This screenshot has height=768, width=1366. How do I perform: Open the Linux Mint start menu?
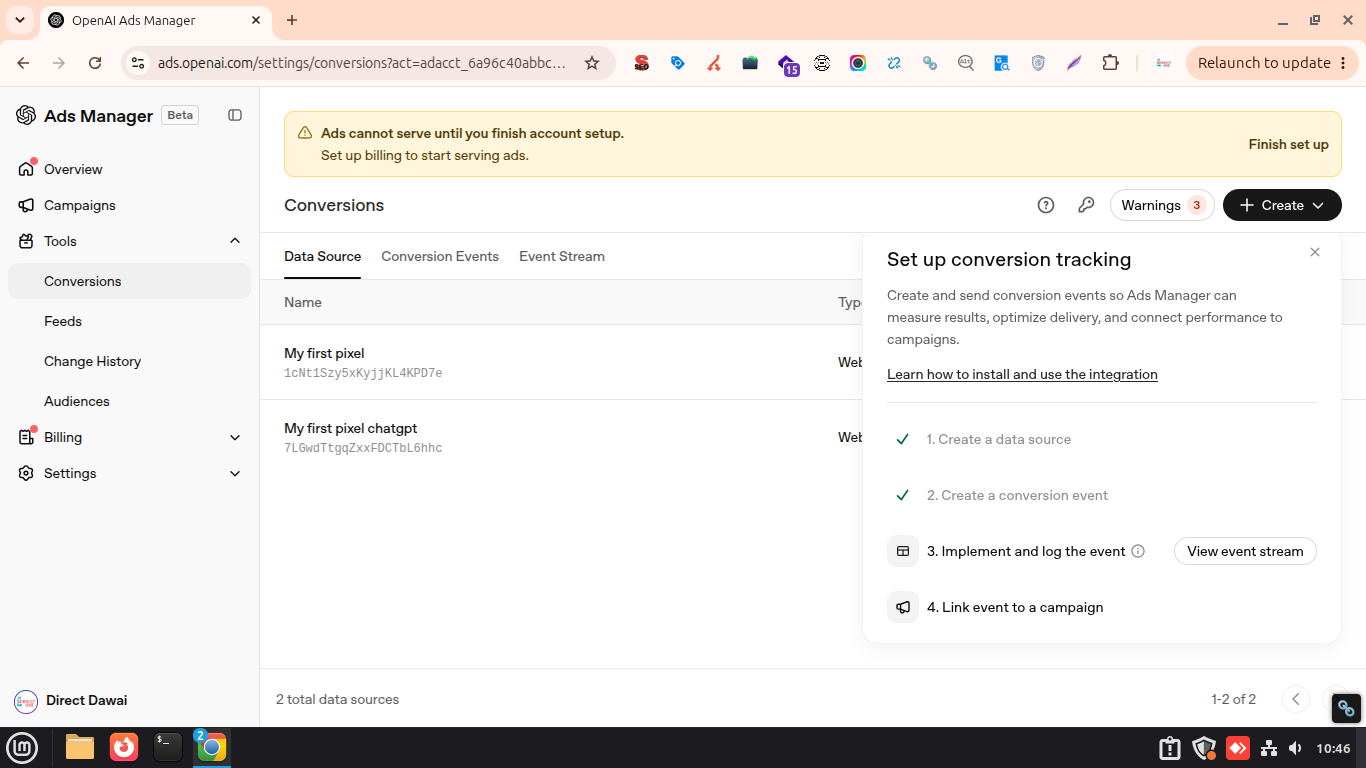[22, 747]
